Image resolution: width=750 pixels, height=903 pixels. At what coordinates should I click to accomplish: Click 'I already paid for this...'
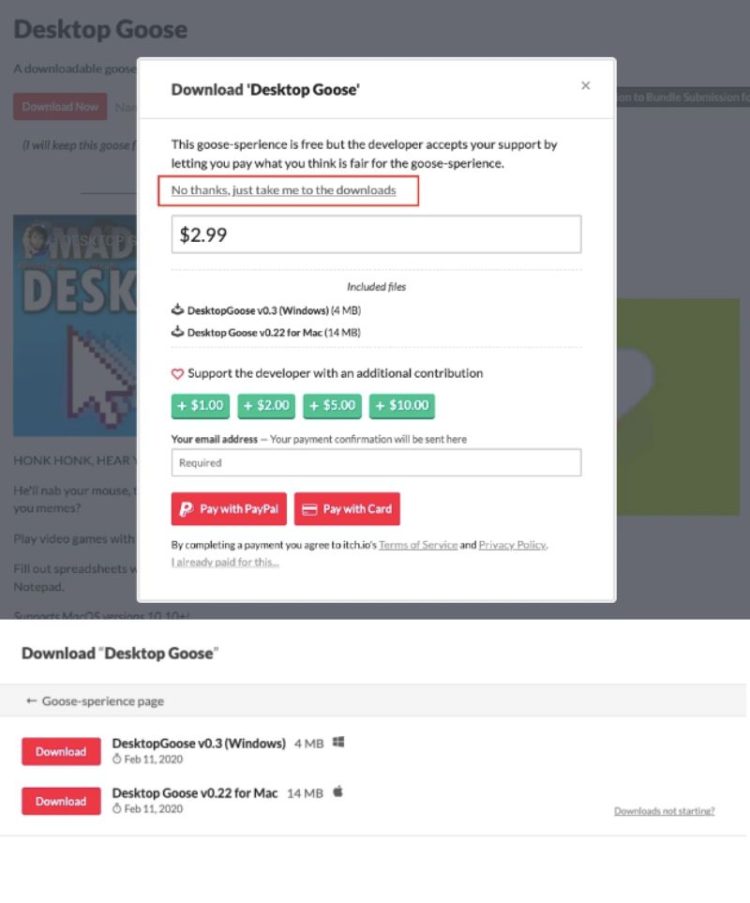(225, 562)
